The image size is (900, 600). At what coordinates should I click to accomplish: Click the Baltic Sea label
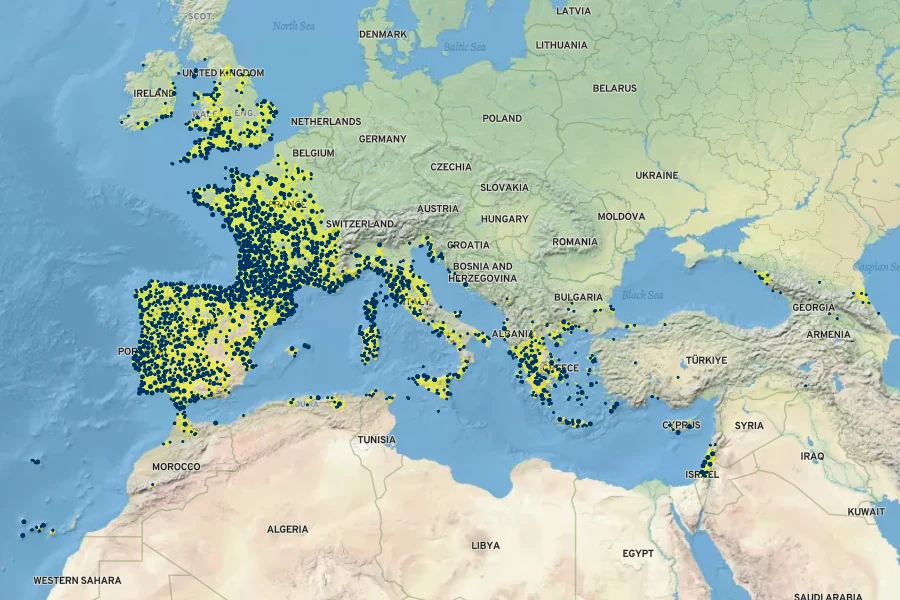464,46
